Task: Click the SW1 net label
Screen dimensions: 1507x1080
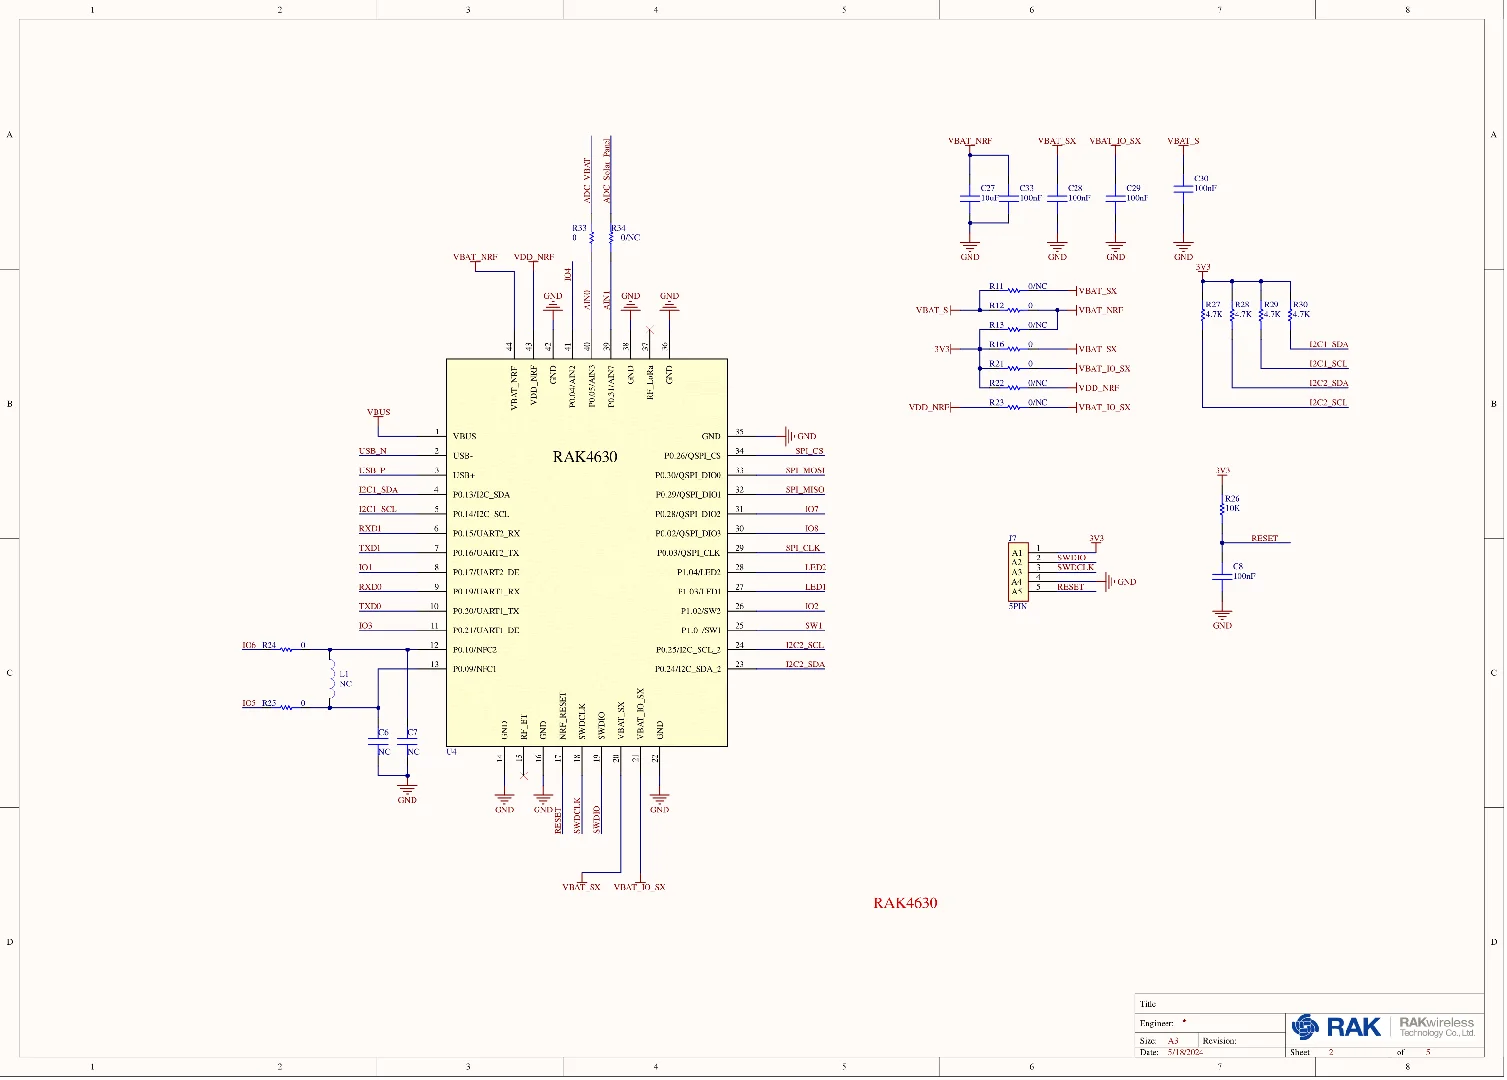Action: (x=813, y=626)
